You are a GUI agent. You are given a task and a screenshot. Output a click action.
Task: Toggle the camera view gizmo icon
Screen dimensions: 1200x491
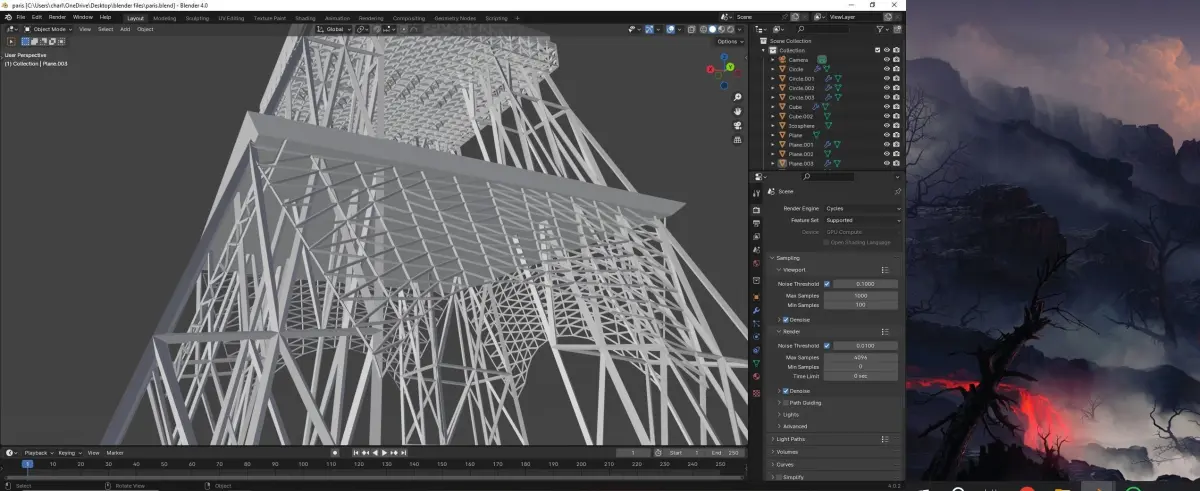point(738,125)
